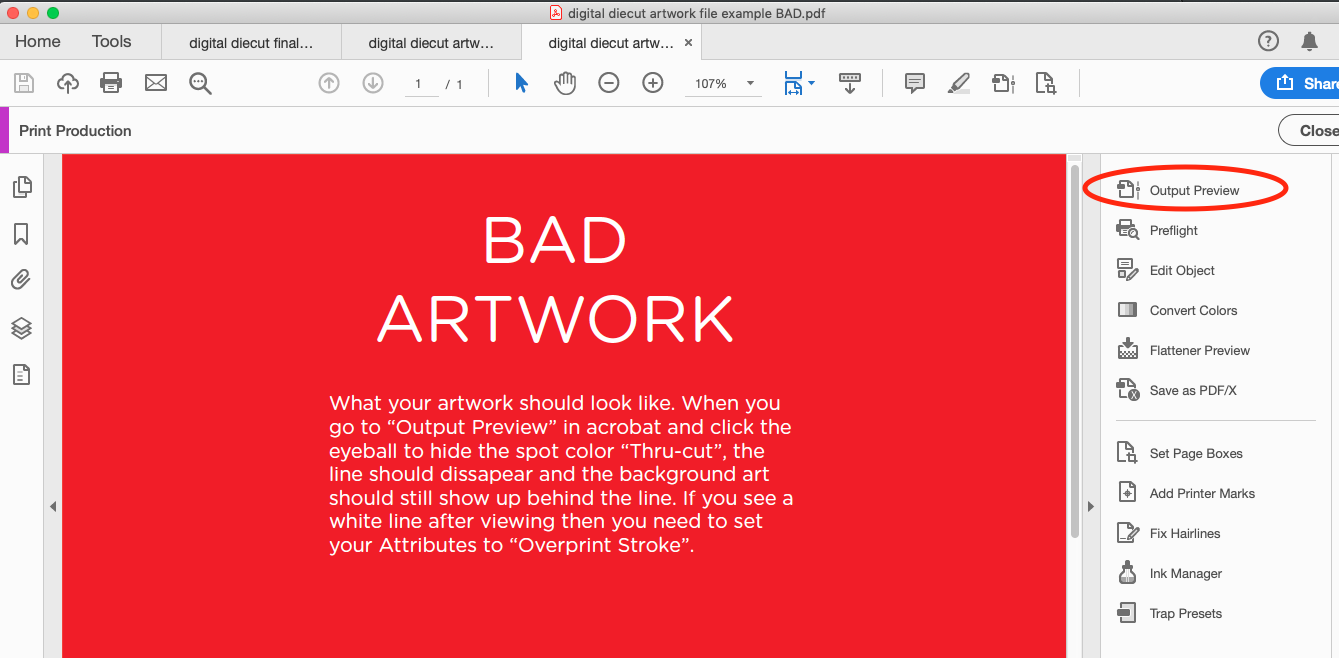The width and height of the screenshot is (1339, 658).
Task: Click the fit page width icon
Action: pyautogui.click(x=793, y=84)
